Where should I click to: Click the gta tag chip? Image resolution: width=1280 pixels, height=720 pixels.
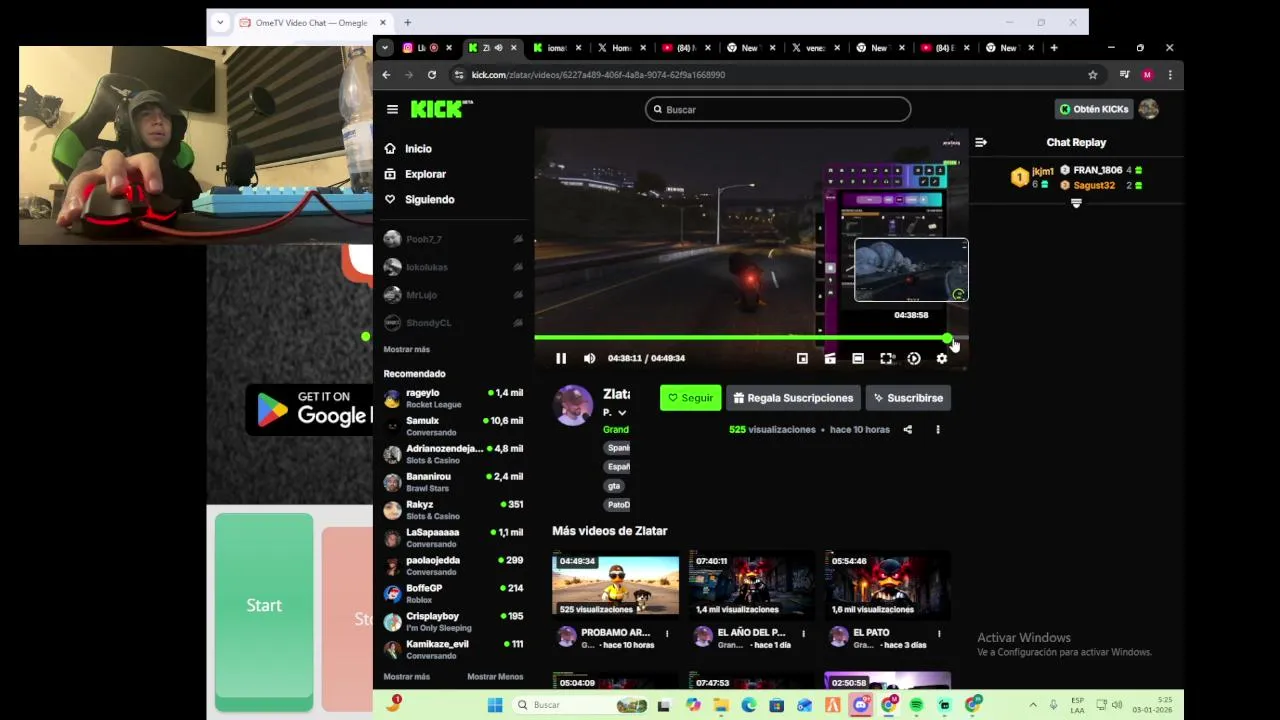(x=614, y=486)
